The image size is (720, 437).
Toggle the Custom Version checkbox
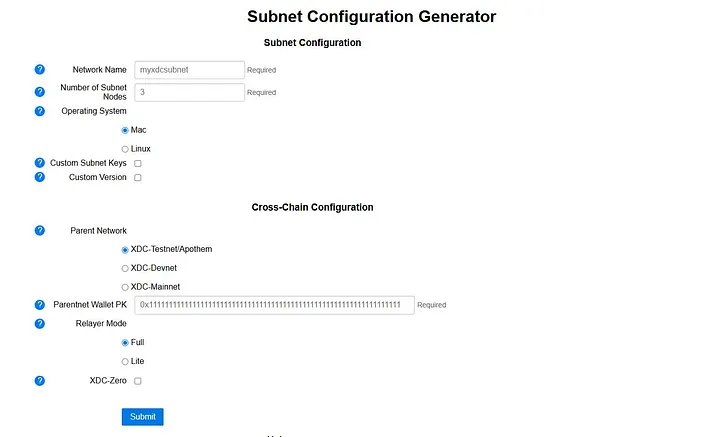click(138, 178)
